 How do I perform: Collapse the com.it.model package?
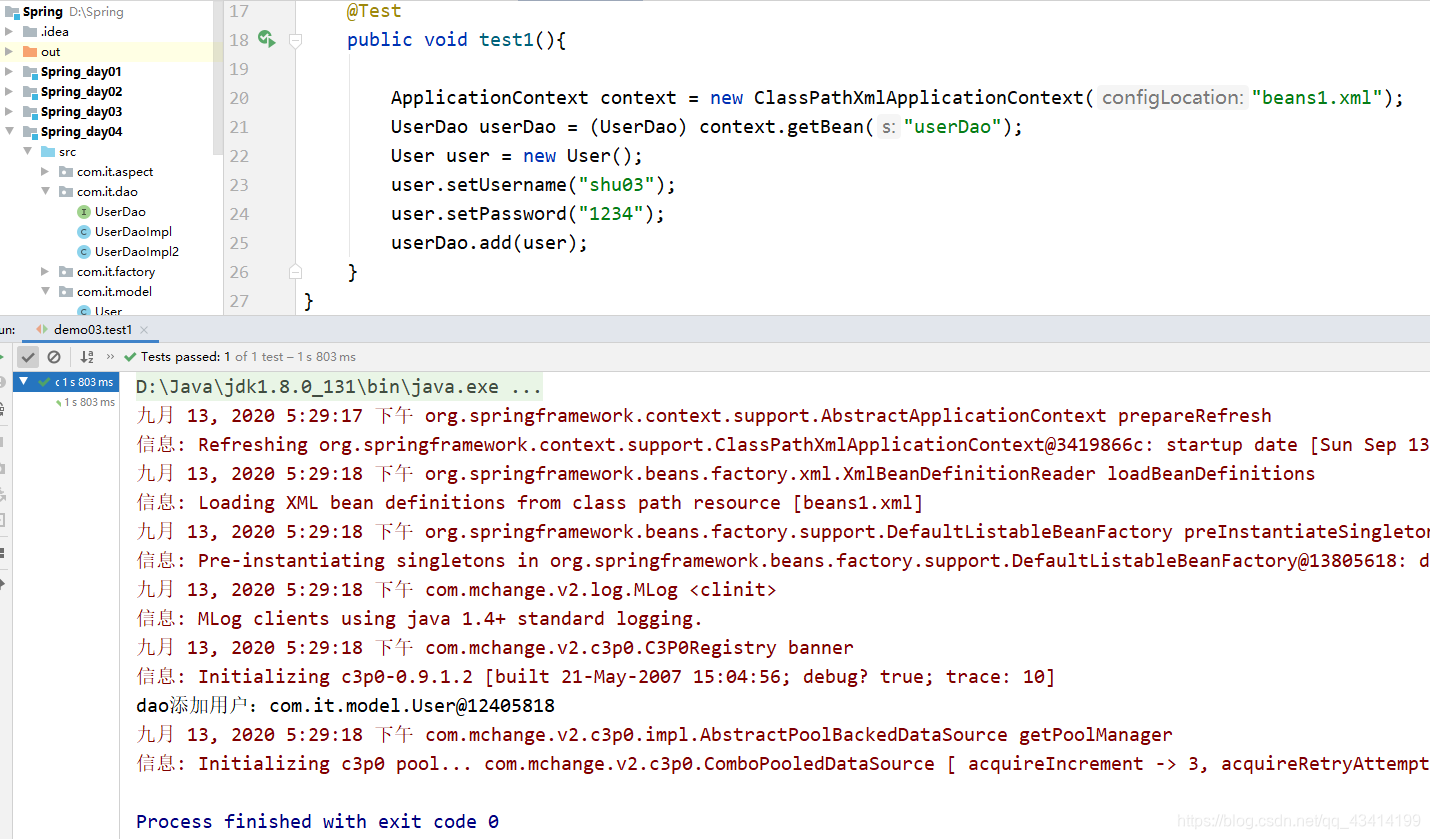pyautogui.click(x=45, y=291)
